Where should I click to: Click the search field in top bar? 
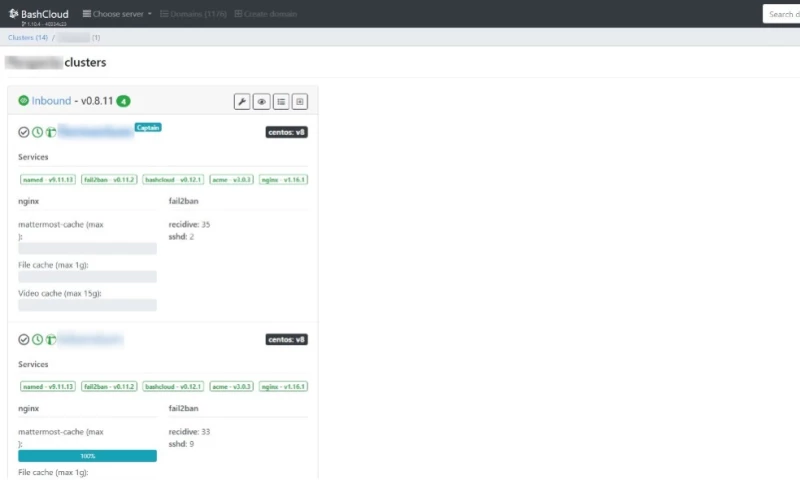(782, 14)
